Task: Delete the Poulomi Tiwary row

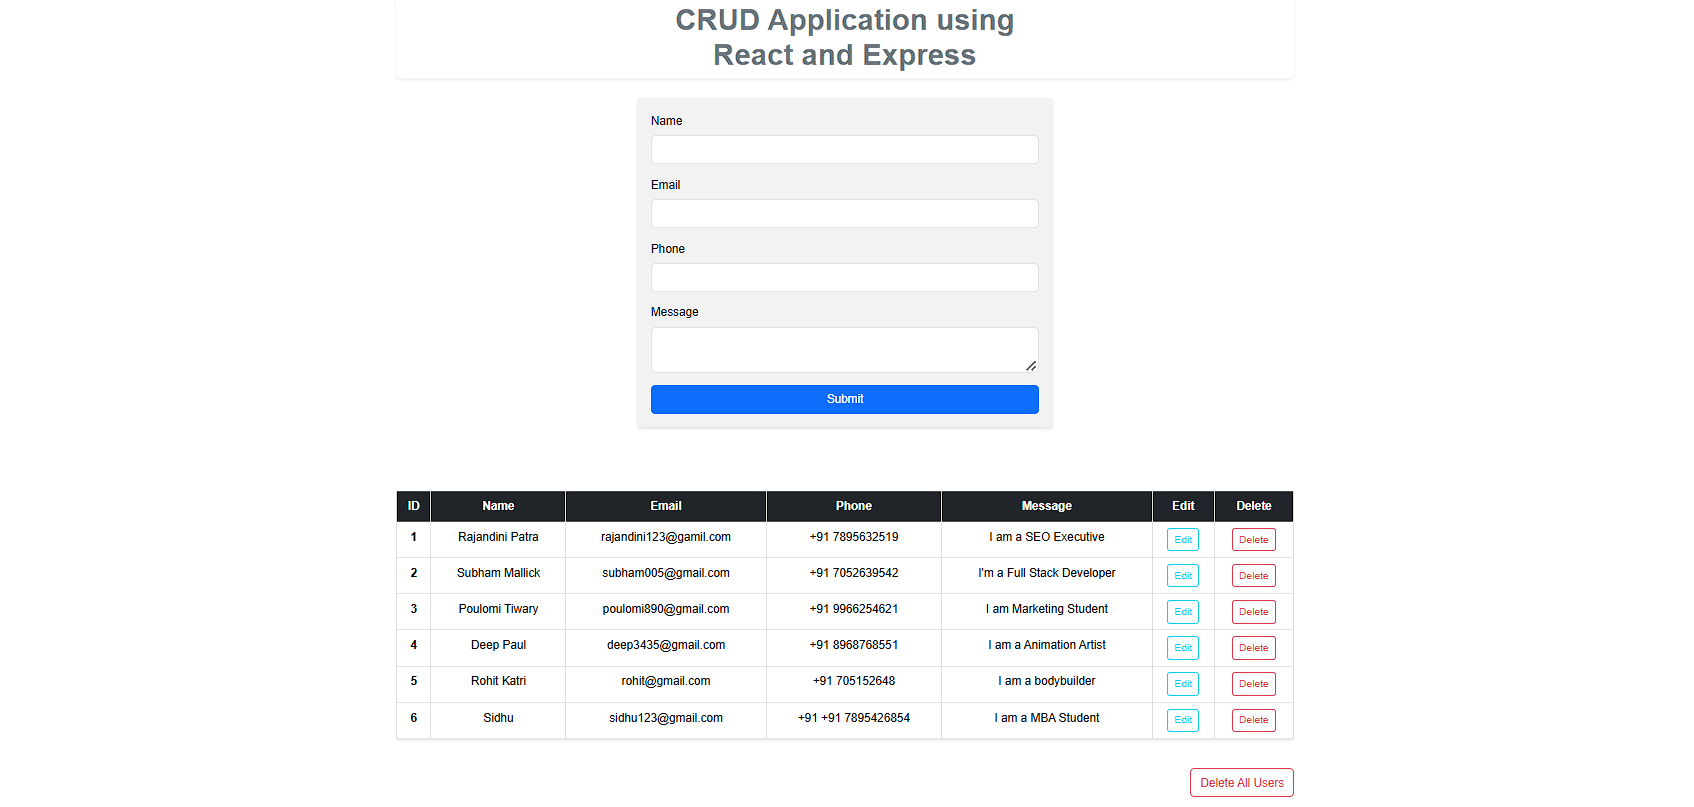Action: coord(1253,612)
